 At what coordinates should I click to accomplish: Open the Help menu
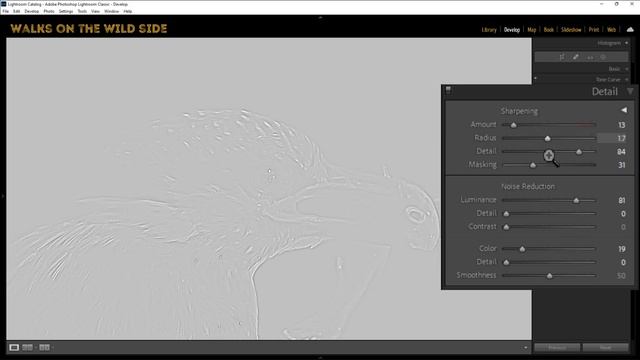(127, 11)
